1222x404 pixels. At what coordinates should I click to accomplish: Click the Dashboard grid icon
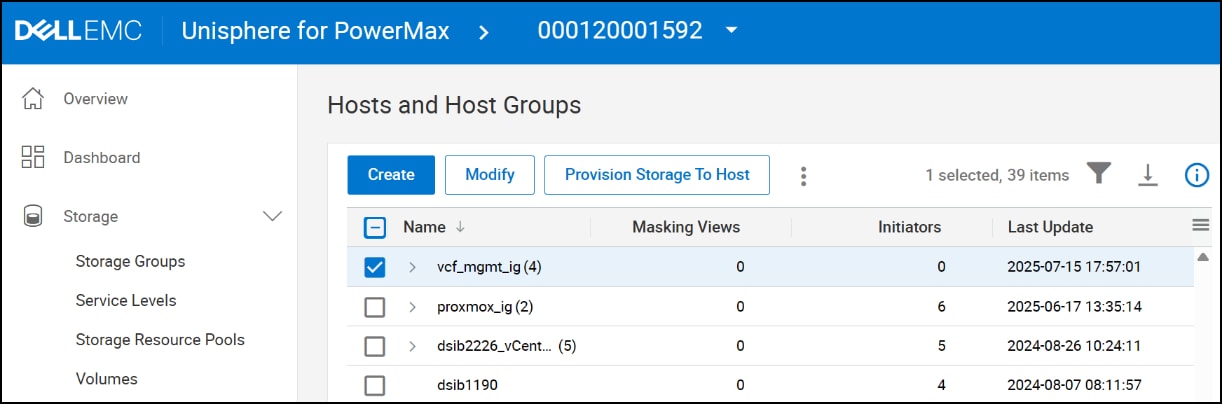pos(33,158)
